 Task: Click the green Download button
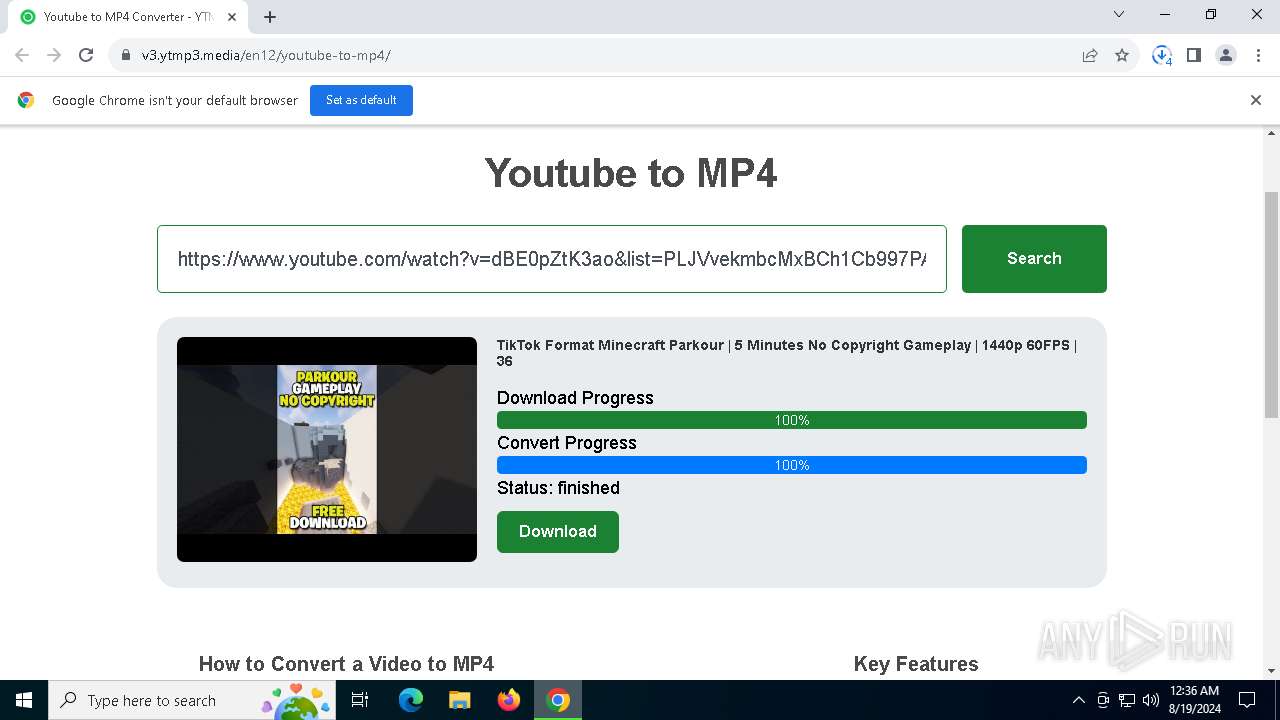(x=558, y=532)
